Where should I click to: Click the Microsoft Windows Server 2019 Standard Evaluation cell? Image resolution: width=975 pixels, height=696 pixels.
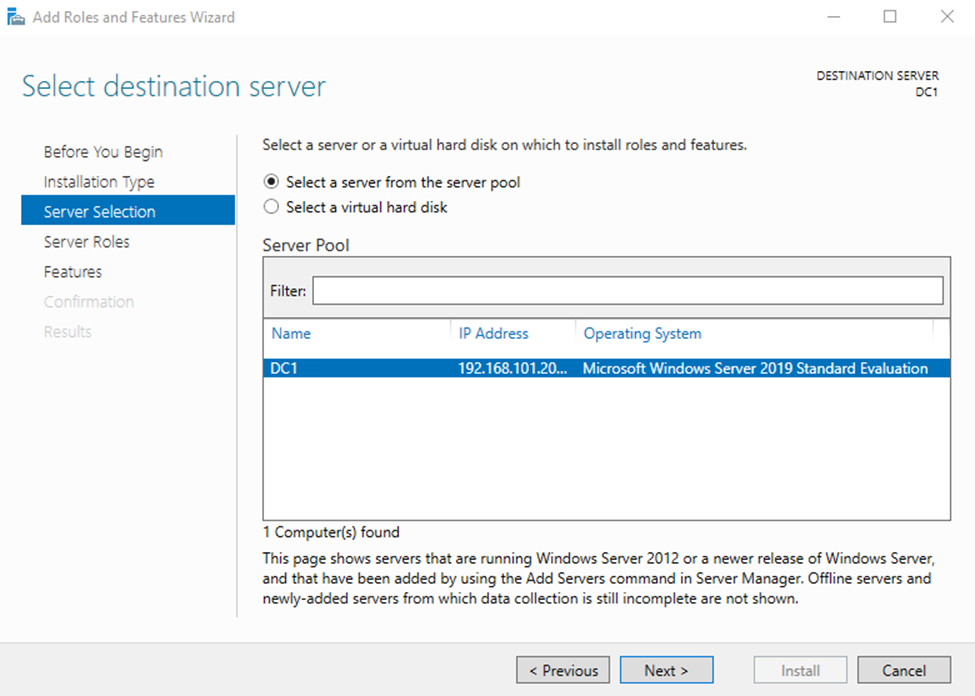pyautogui.click(x=755, y=368)
